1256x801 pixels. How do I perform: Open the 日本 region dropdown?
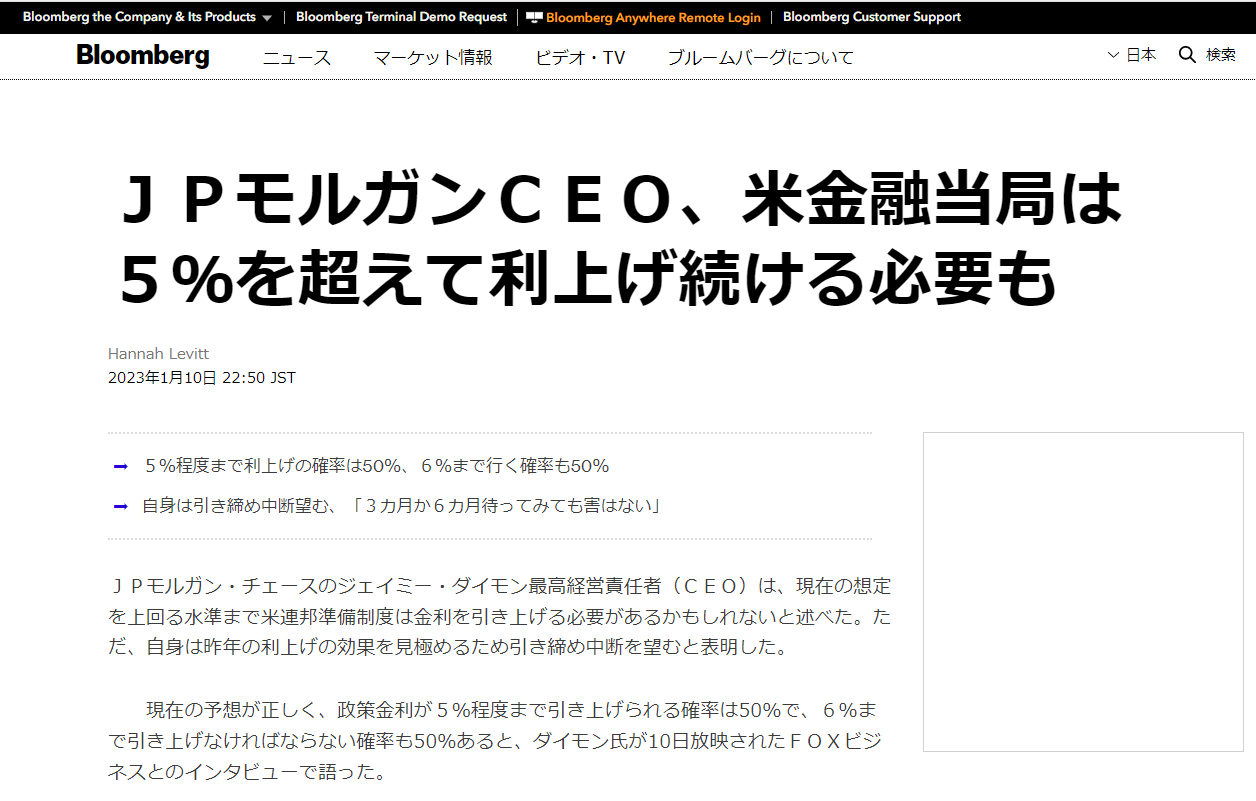tap(1132, 55)
